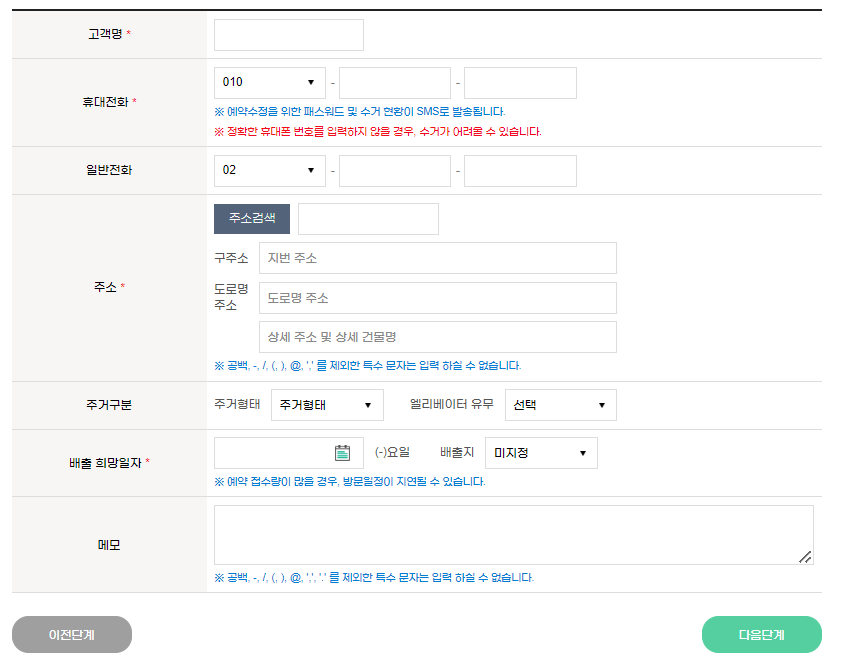Screen dimensions: 850x665
Task: Open the 배출지 미지정 dropdown
Action: coord(540,452)
